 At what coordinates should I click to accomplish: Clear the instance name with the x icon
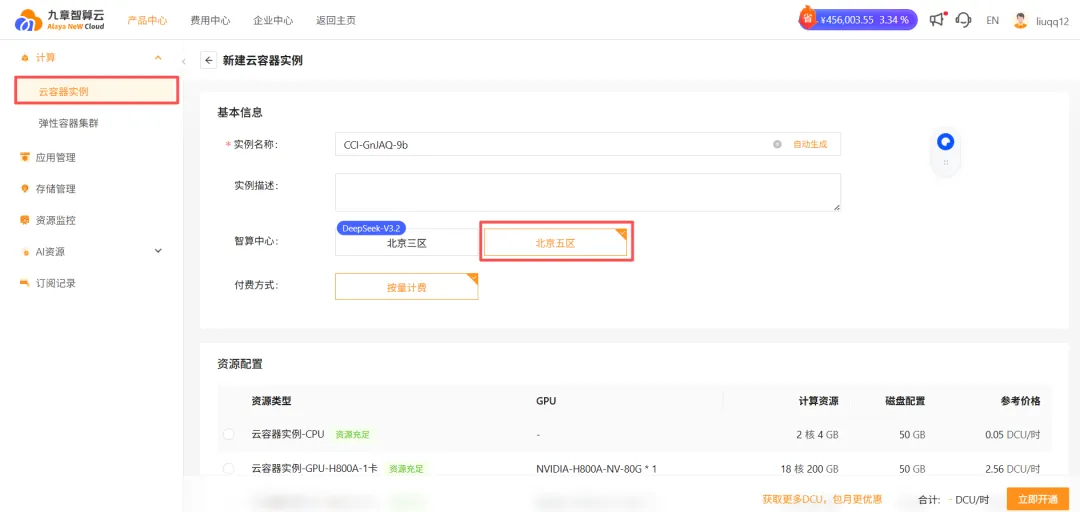click(777, 144)
